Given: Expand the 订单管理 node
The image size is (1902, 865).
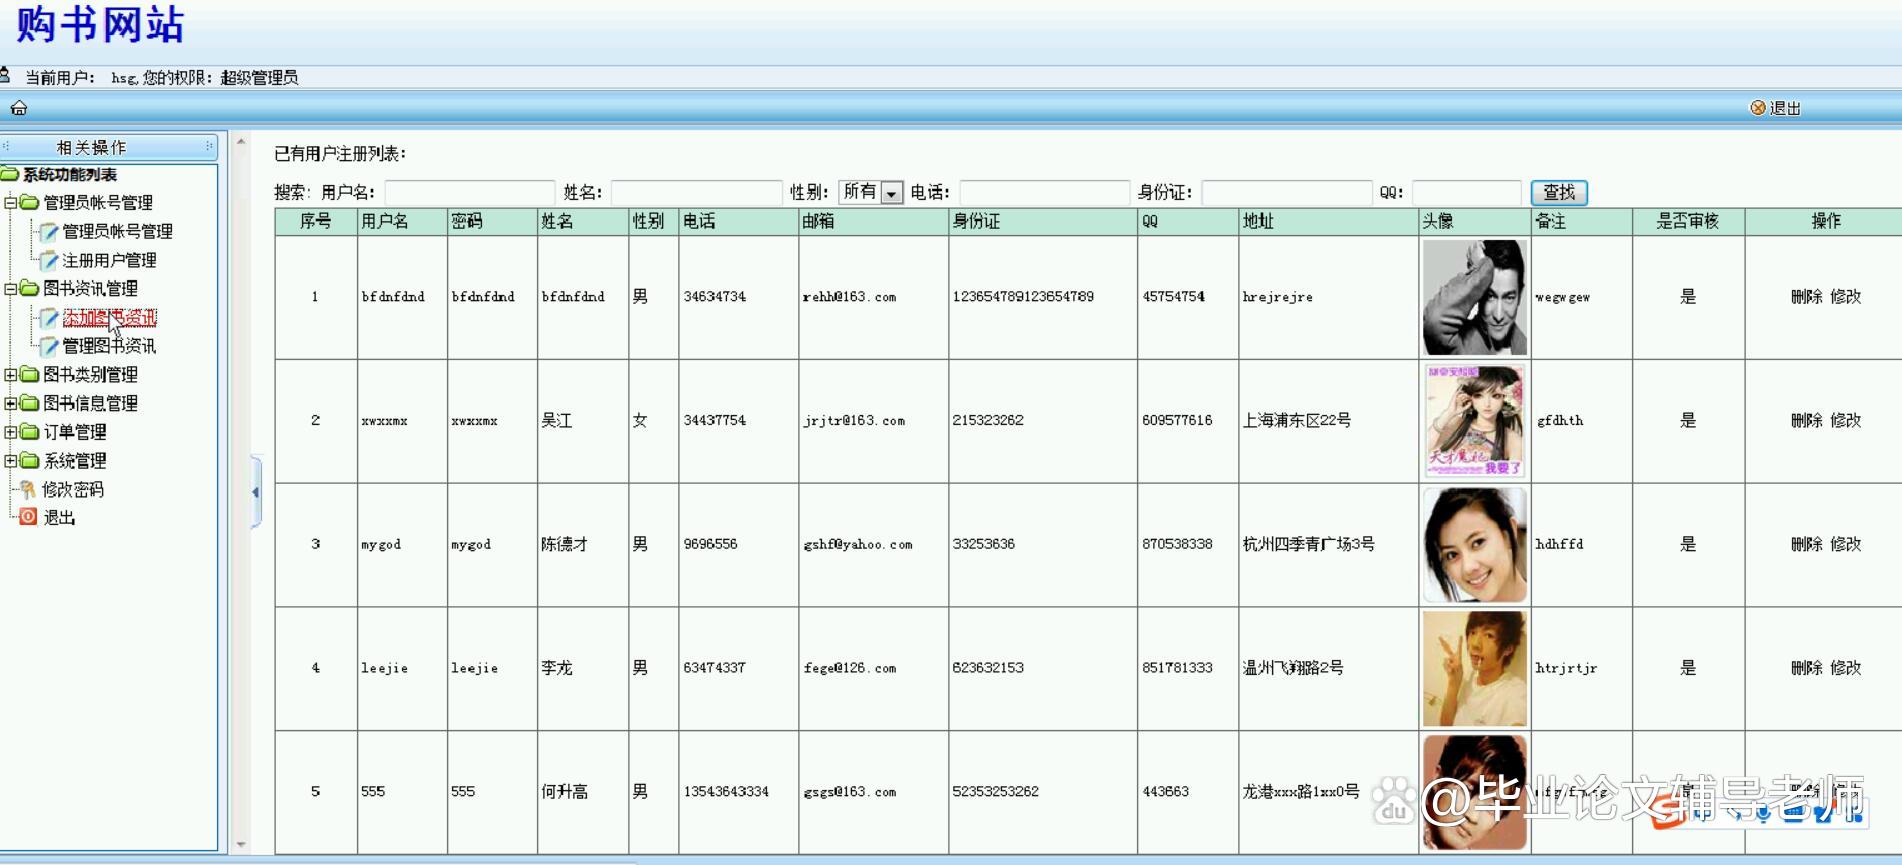Looking at the screenshot, I should click(x=11, y=432).
